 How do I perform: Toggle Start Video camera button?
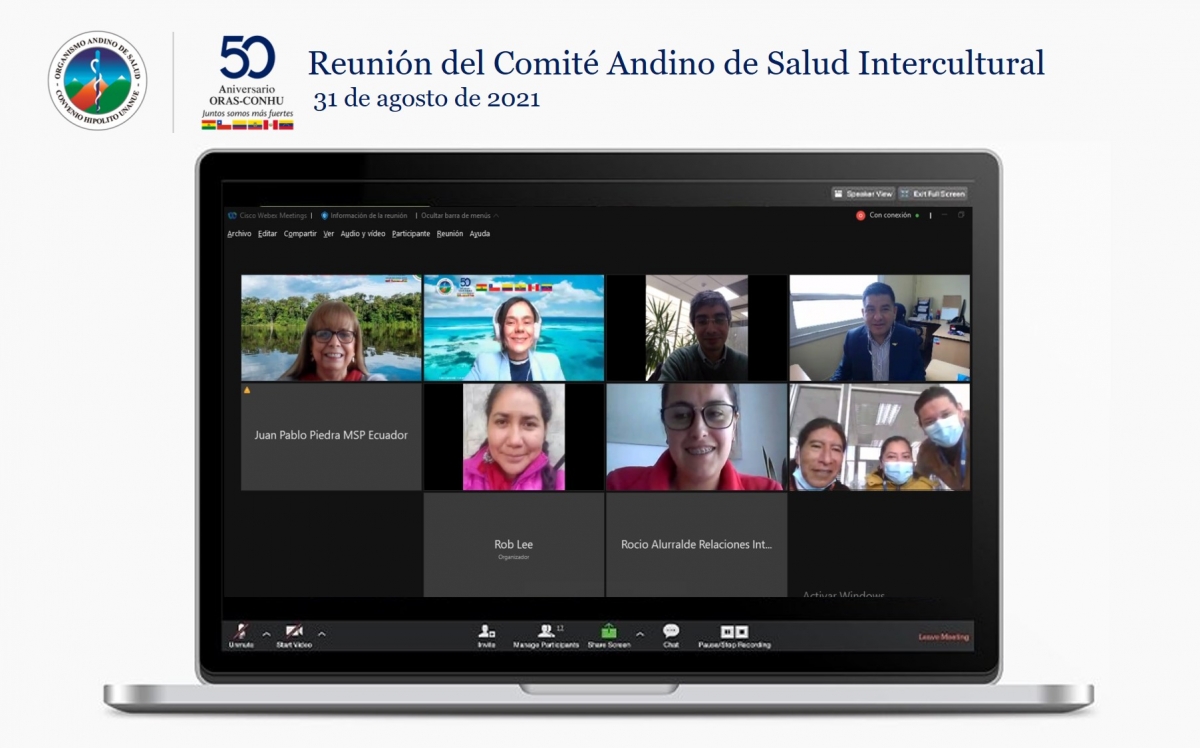click(x=294, y=632)
